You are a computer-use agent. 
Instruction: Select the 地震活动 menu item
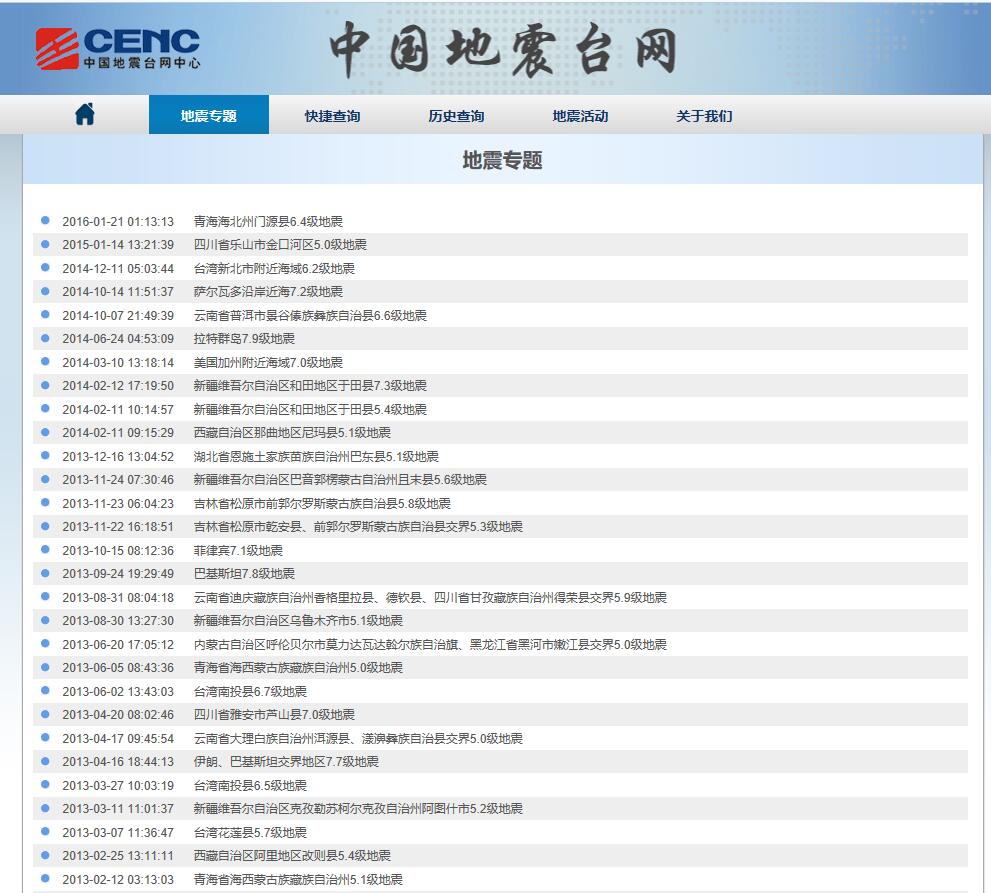pos(580,116)
